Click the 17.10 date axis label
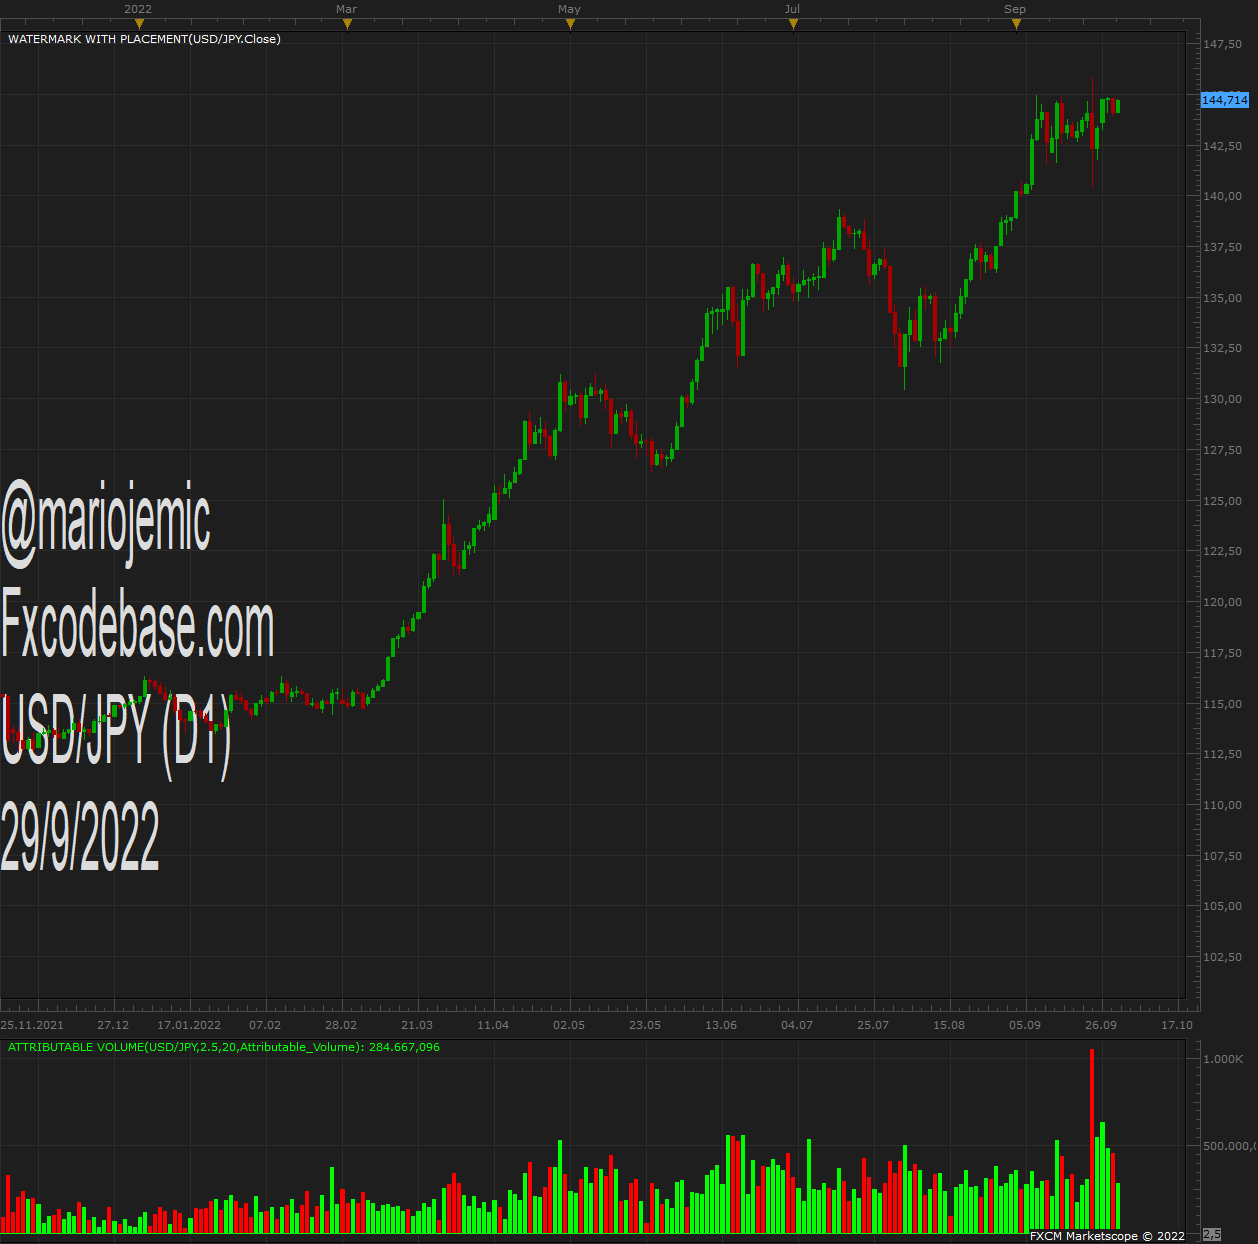 tap(1177, 1025)
